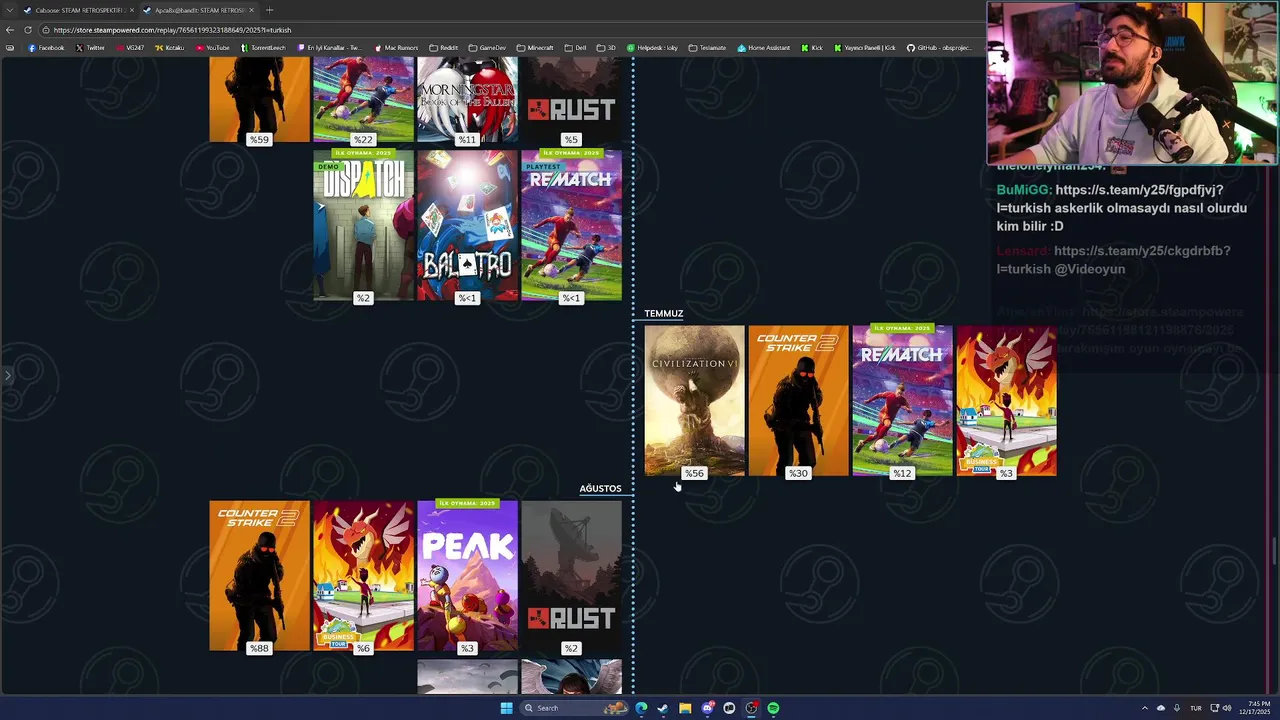Screen dimensions: 1280x720
Task: Open Discord from the taskbar
Action: [707, 708]
